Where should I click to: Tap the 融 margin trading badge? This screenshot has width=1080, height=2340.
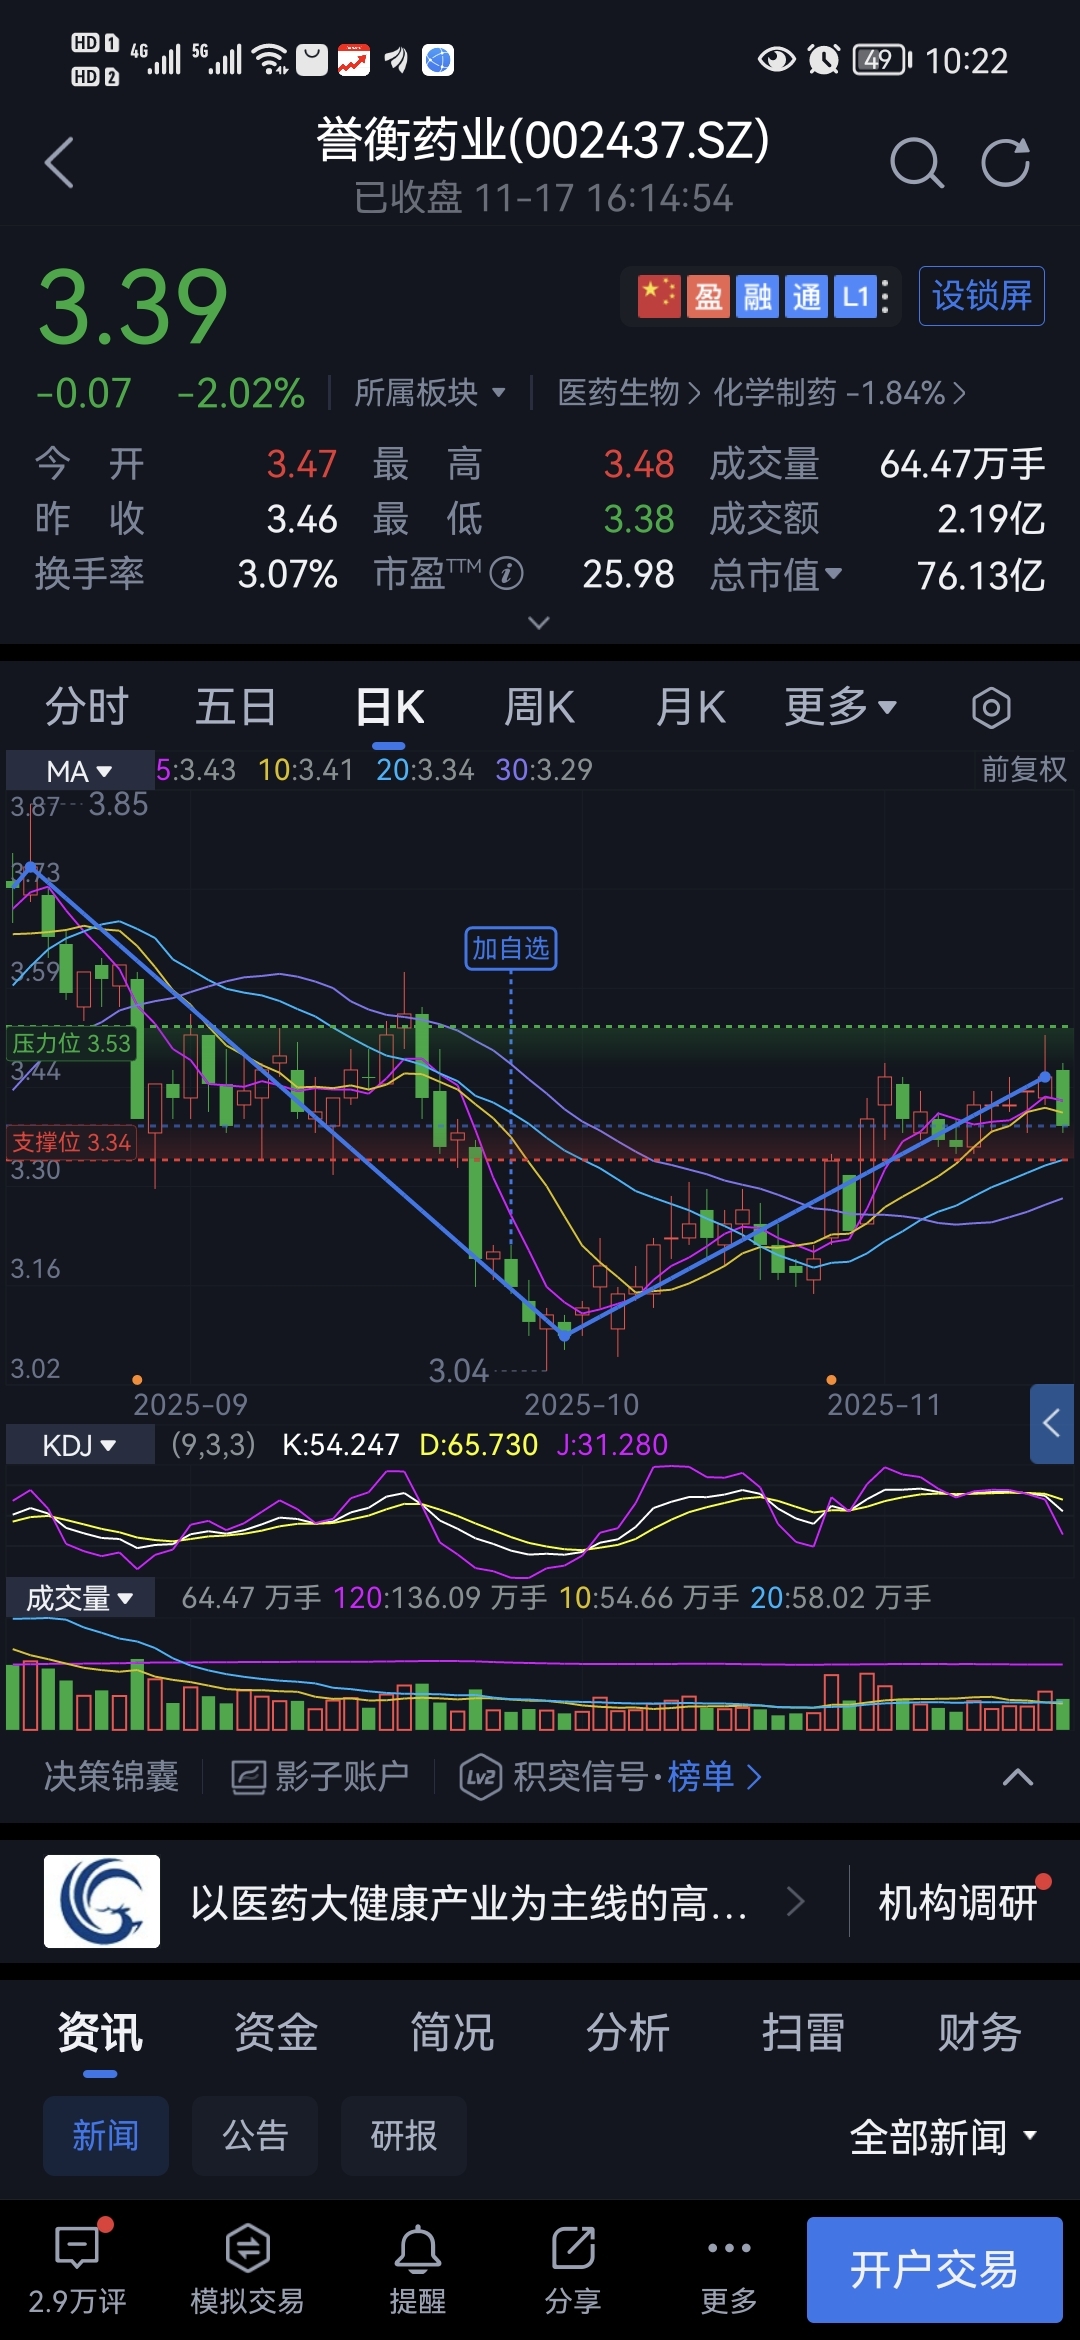pyautogui.click(x=757, y=297)
